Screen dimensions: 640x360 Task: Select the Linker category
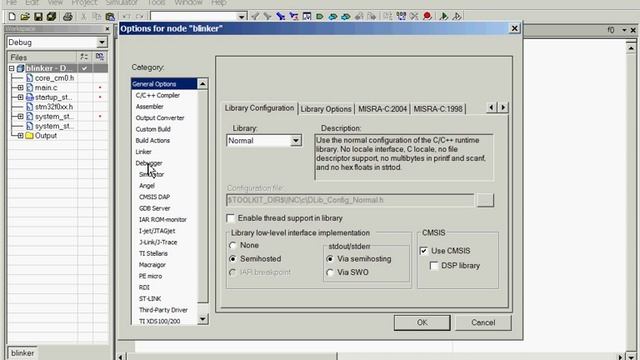pyautogui.click(x=144, y=151)
